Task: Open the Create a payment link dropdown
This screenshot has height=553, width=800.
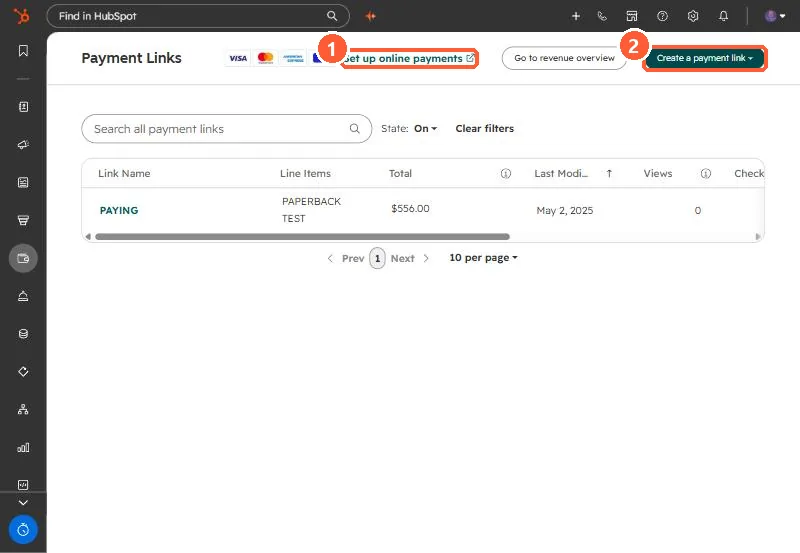Action: click(705, 58)
